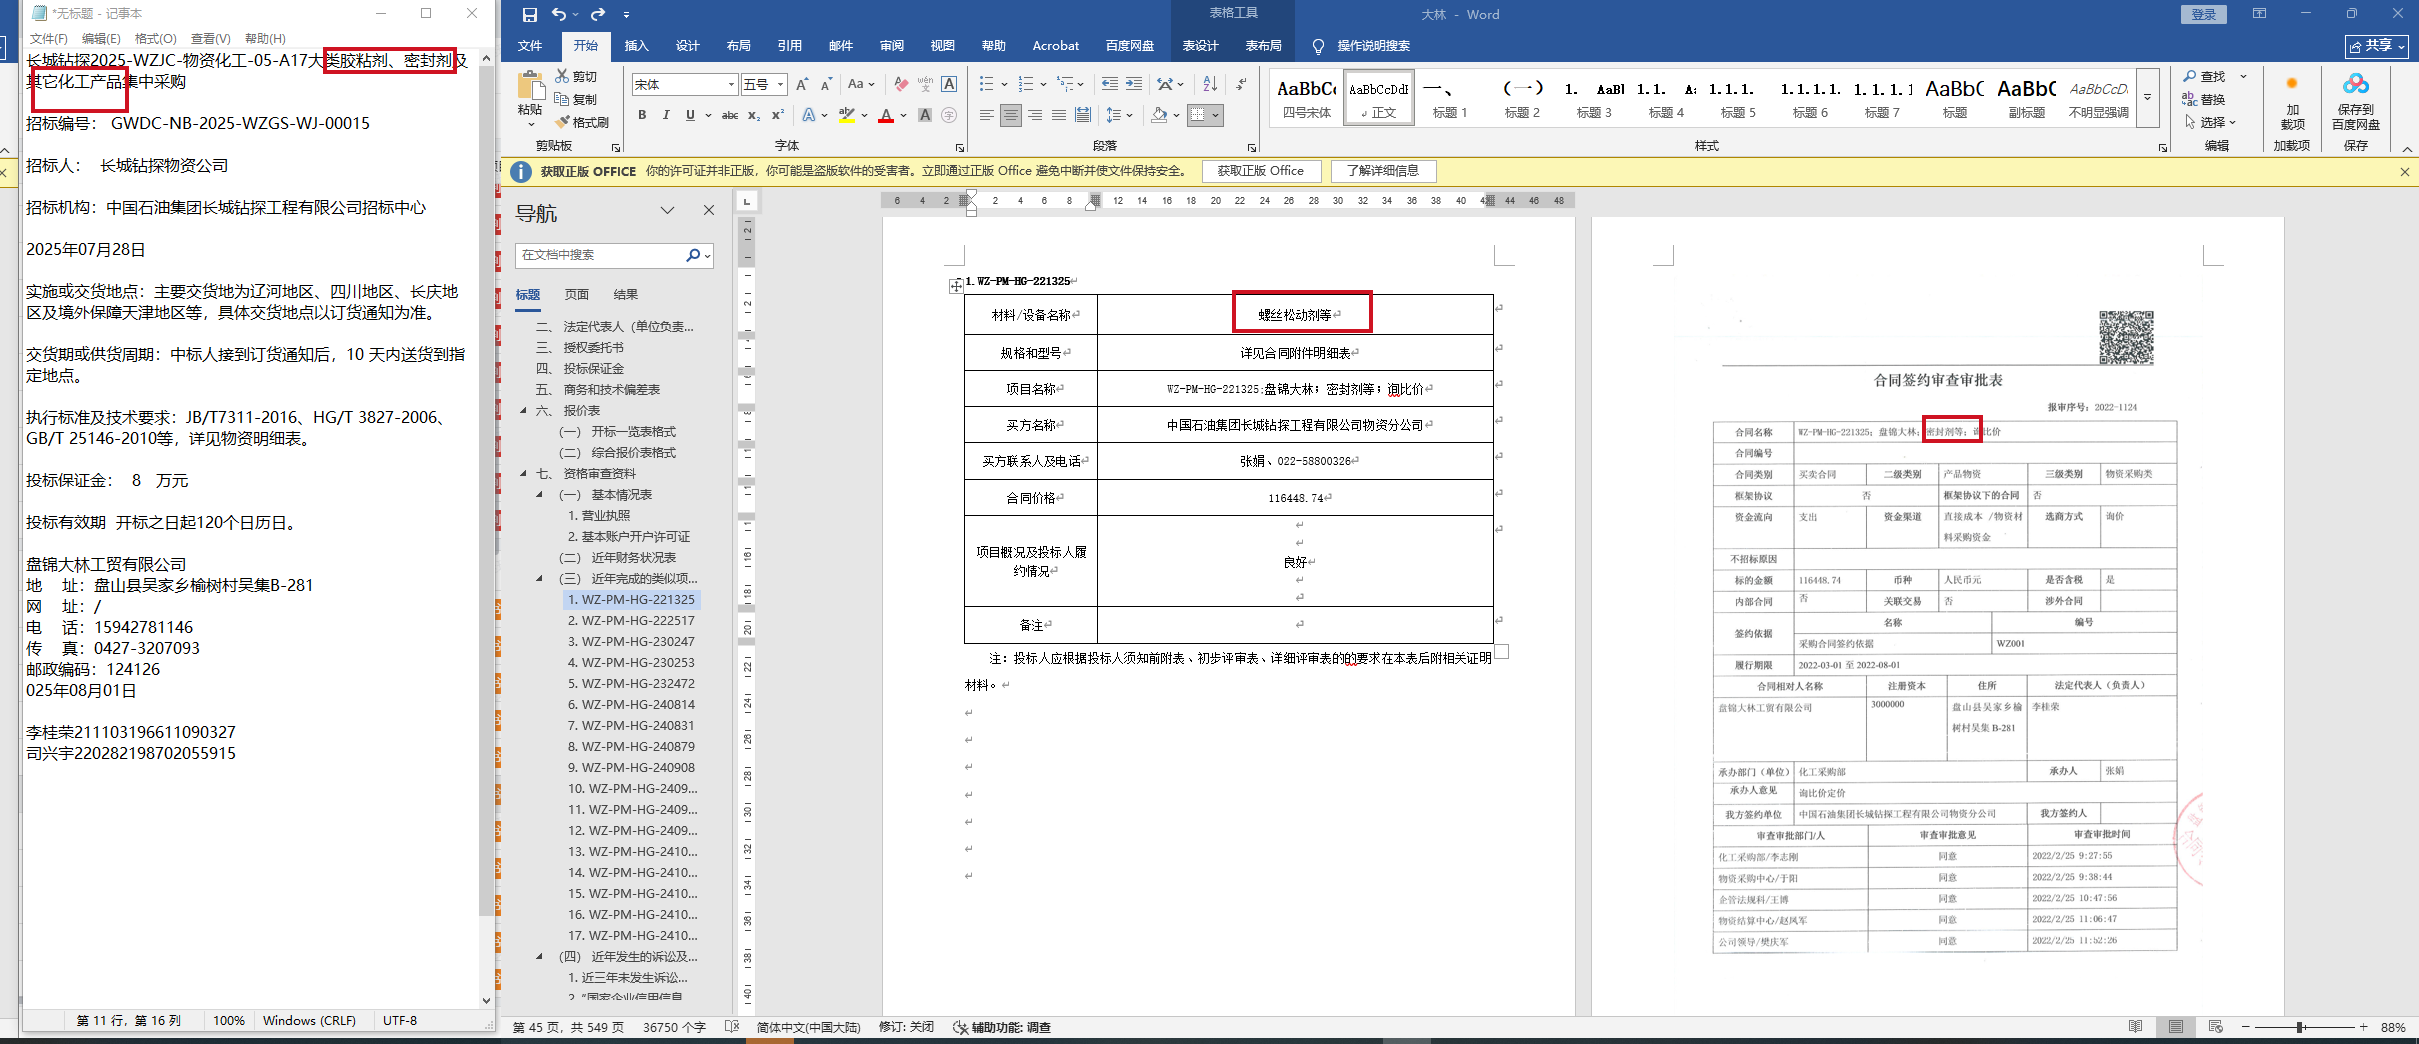Collapse the 七、资格审查资料 heading in Navigation
This screenshot has width=2419, height=1044.
523,474
